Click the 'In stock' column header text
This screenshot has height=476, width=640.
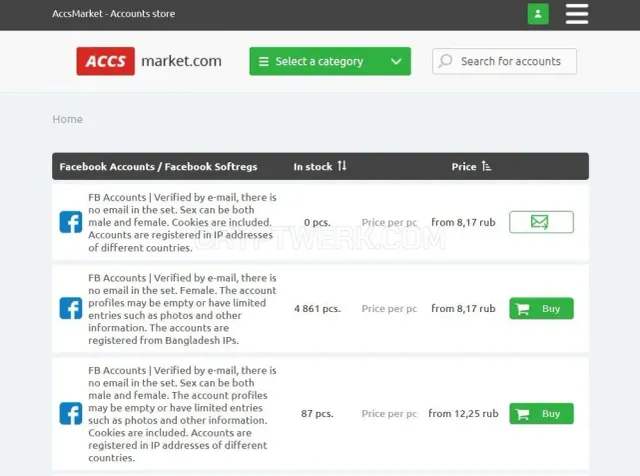[313, 167]
